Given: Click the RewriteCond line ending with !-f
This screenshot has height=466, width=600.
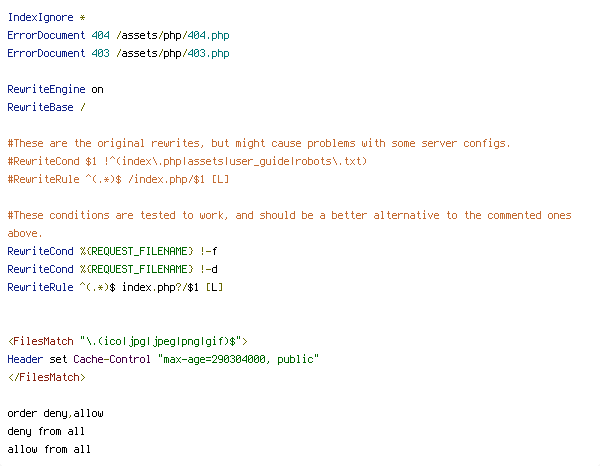Looking at the screenshot, I should tap(112, 251).
